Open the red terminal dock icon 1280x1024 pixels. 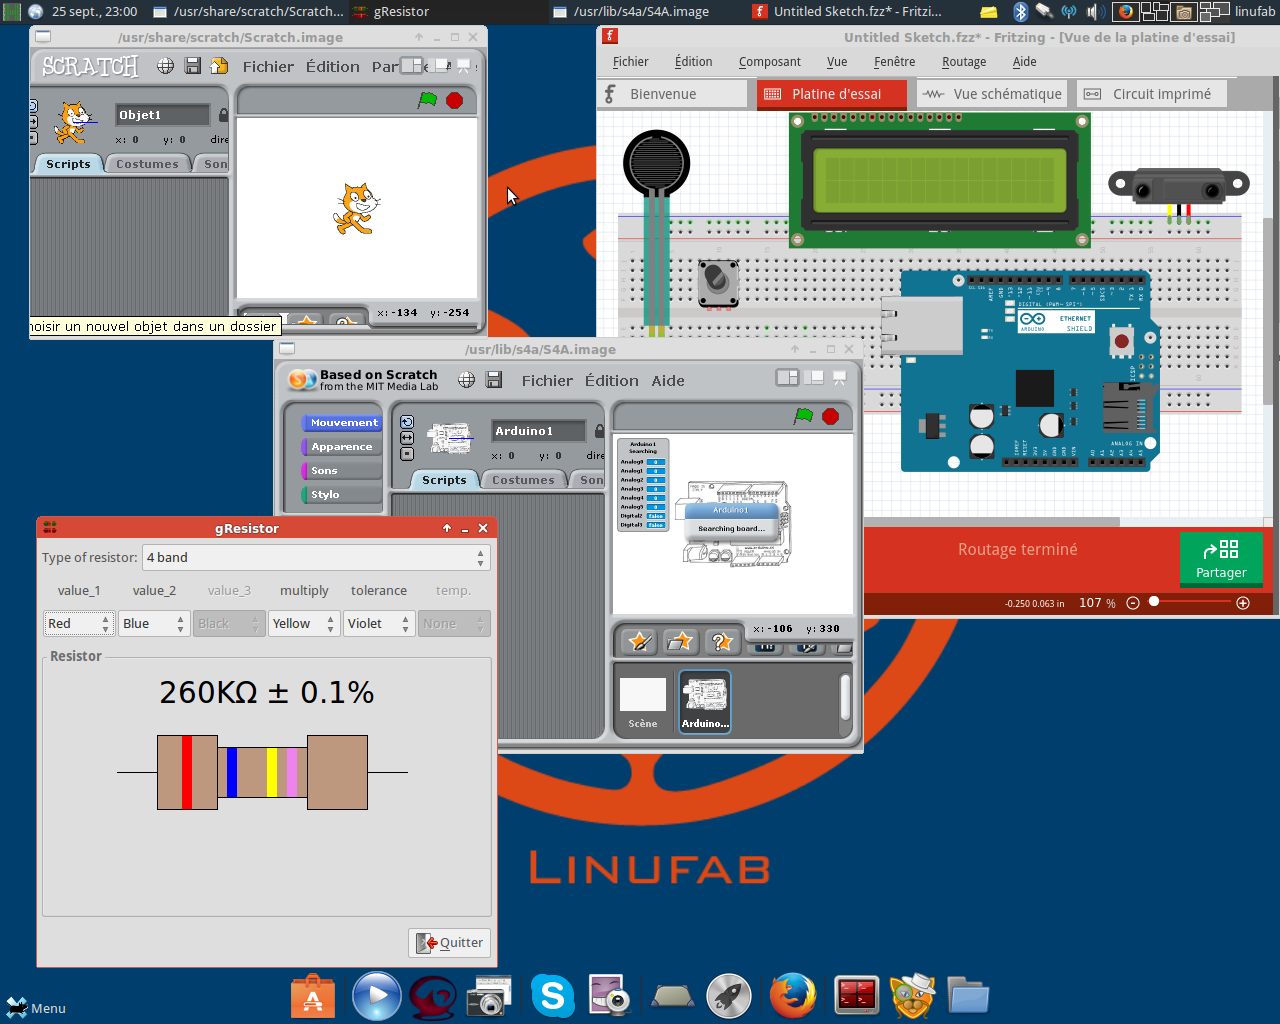click(857, 996)
